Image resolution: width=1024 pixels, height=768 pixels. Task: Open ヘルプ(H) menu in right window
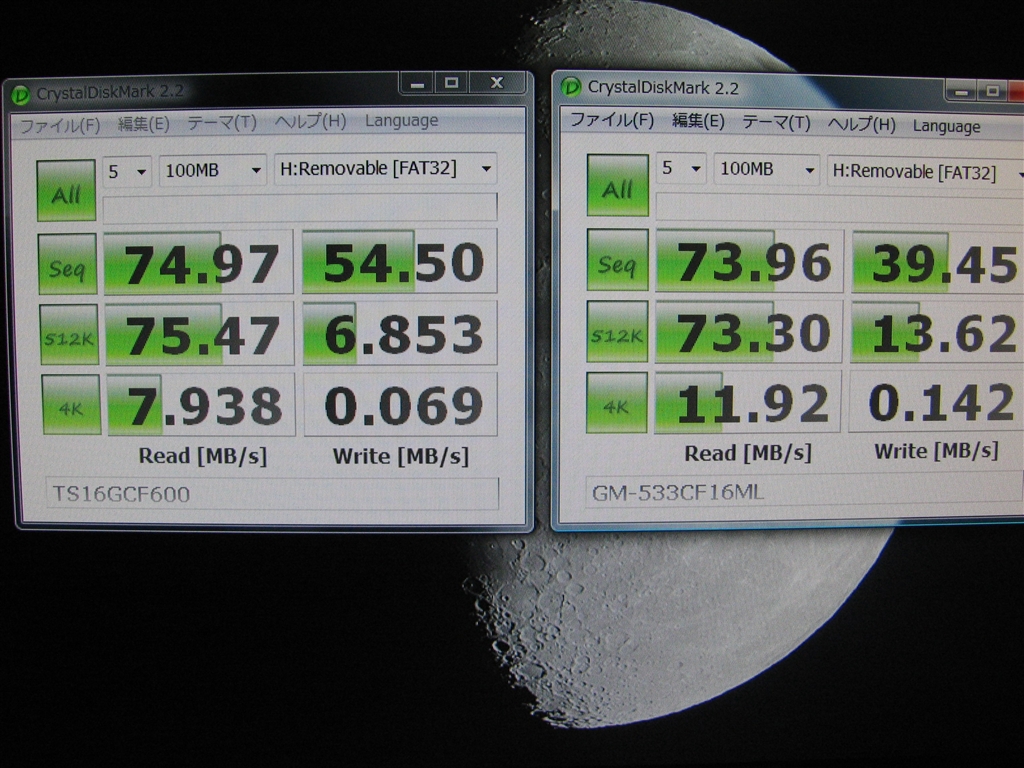tap(862, 124)
